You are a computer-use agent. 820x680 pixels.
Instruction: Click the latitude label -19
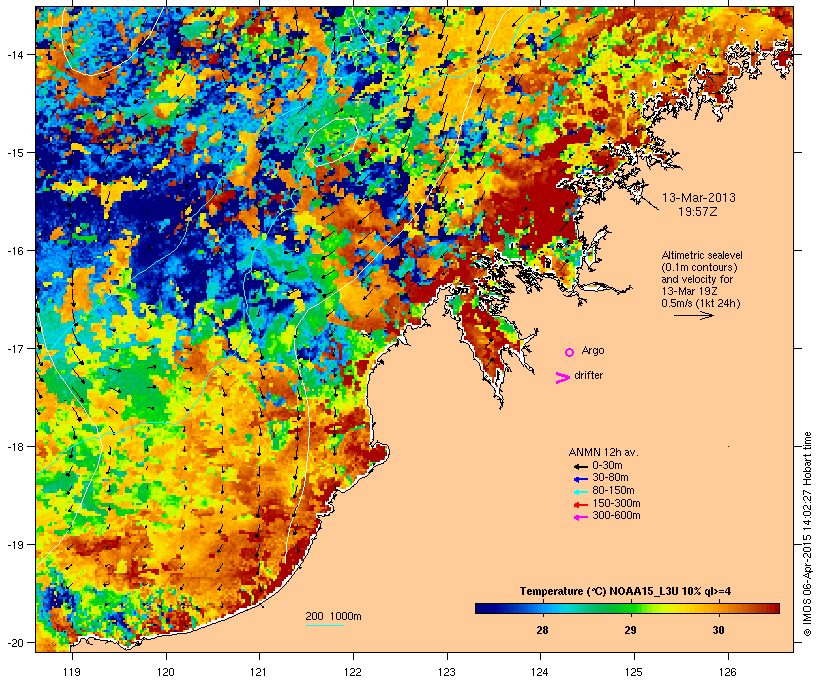[14, 545]
